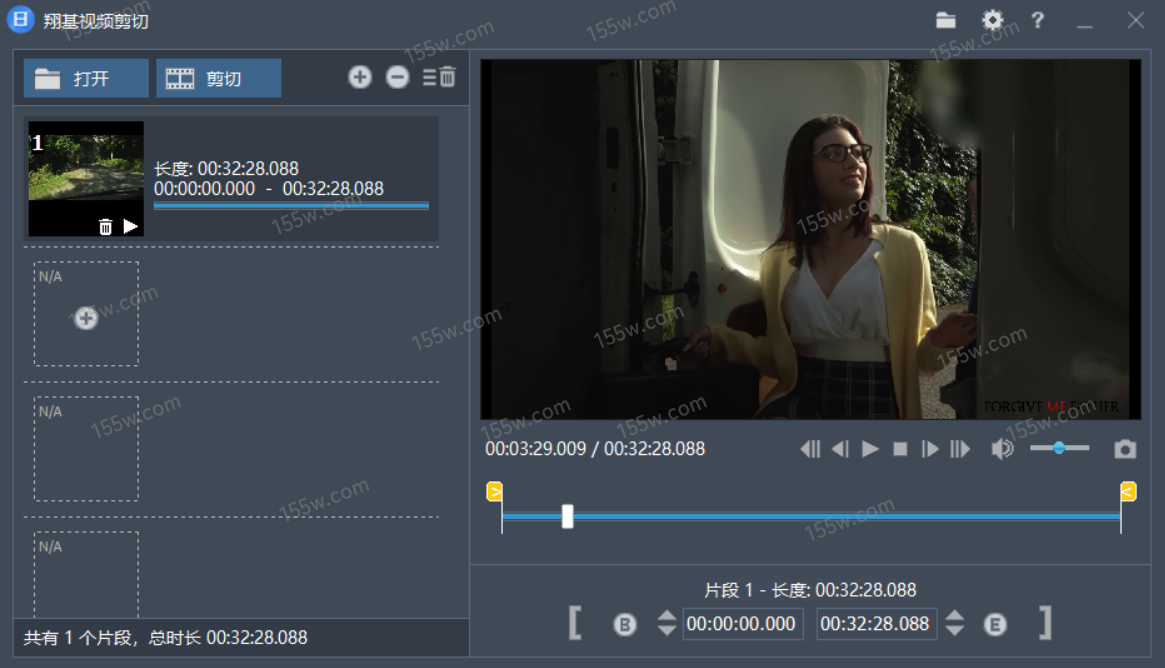Jump to segment beginning with B button

tap(625, 625)
